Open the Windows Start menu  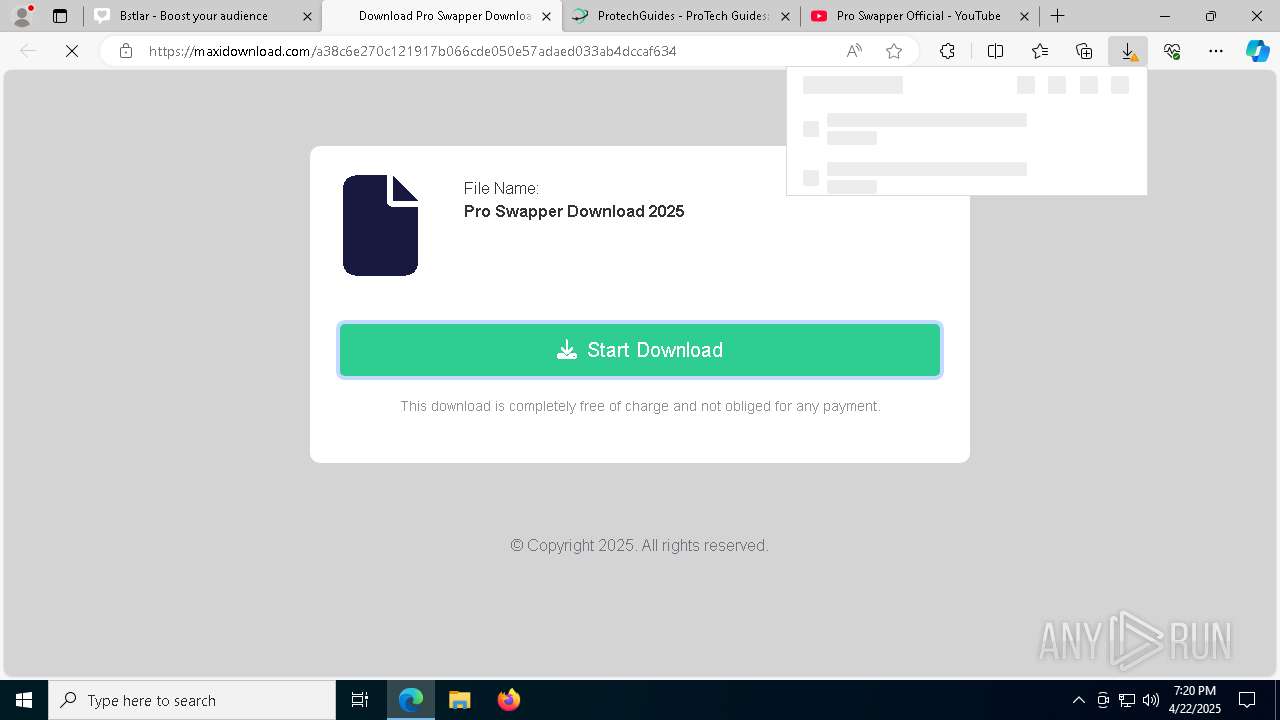[x=24, y=700]
